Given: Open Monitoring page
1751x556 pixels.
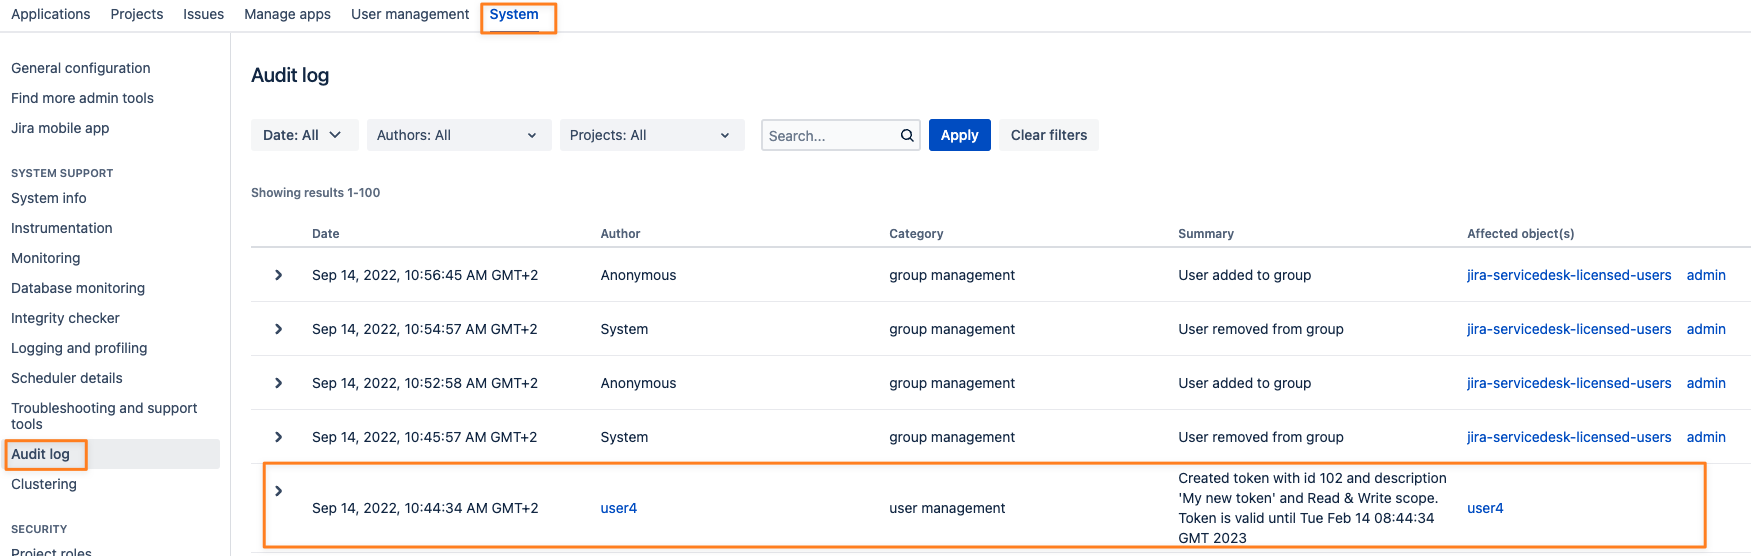Looking at the screenshot, I should (x=46, y=258).
